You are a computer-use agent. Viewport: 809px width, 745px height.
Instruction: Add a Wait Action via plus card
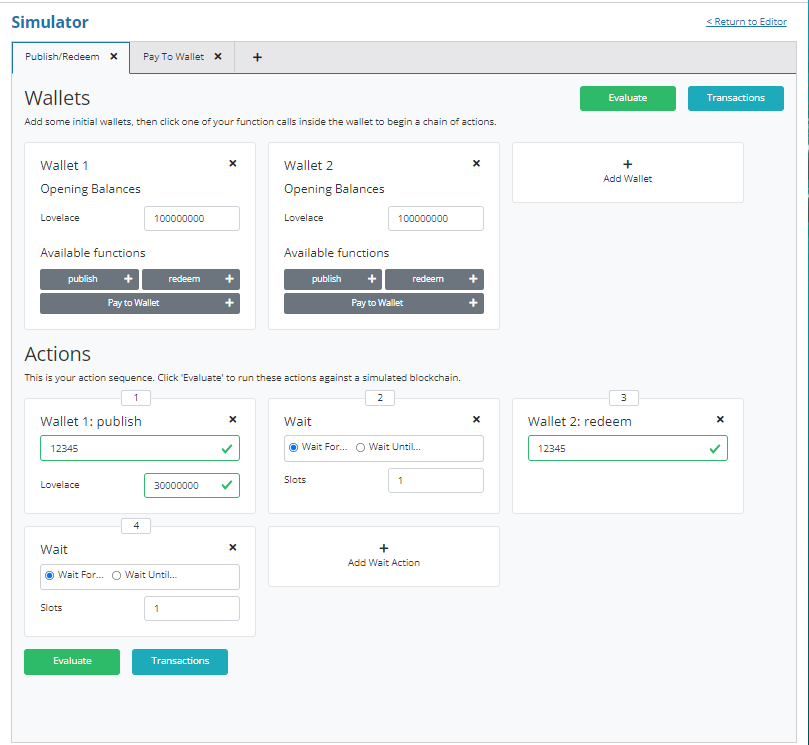pos(383,555)
